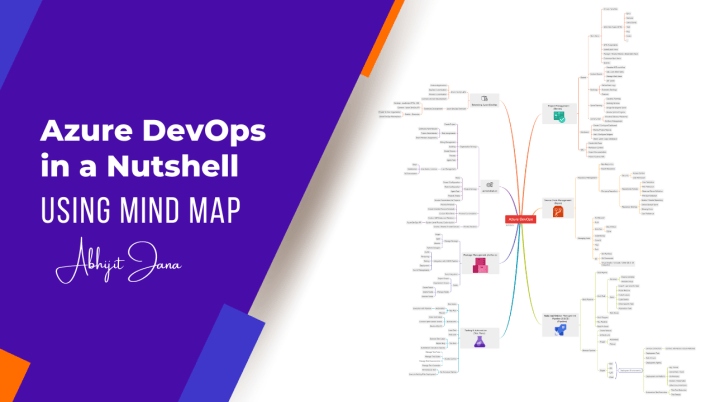Click the Source Code Management (Repos) label

(x=558, y=201)
